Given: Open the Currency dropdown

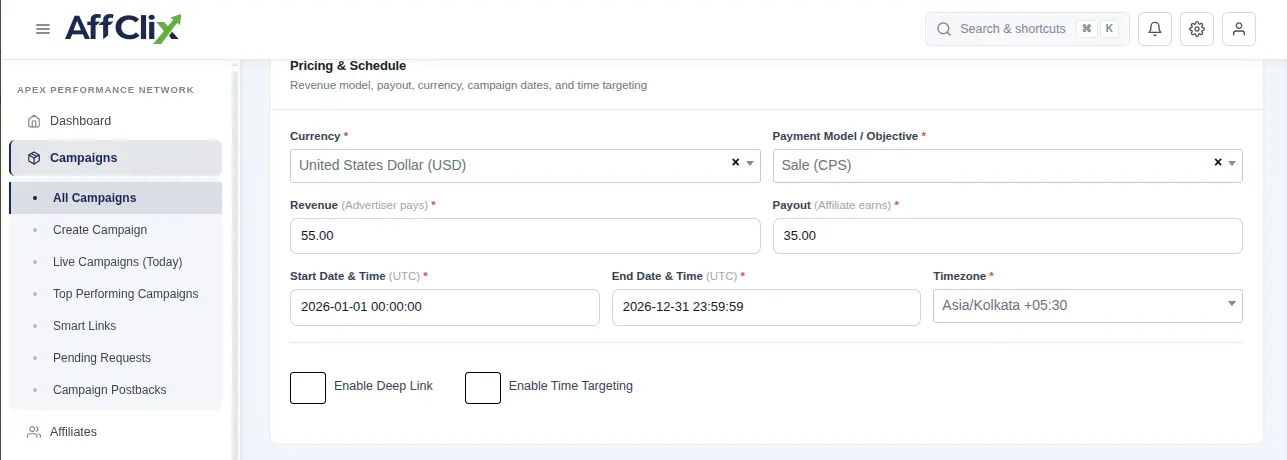Looking at the screenshot, I should (525, 165).
